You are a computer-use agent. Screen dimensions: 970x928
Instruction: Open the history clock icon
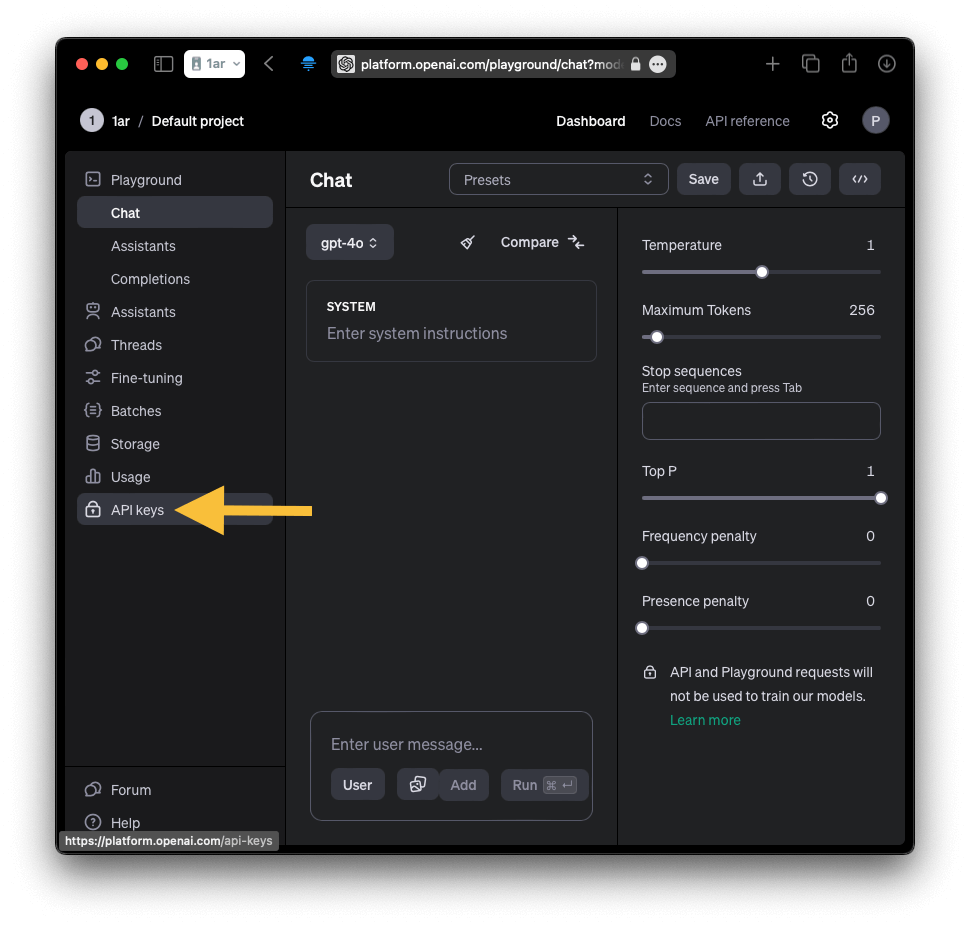pos(810,179)
